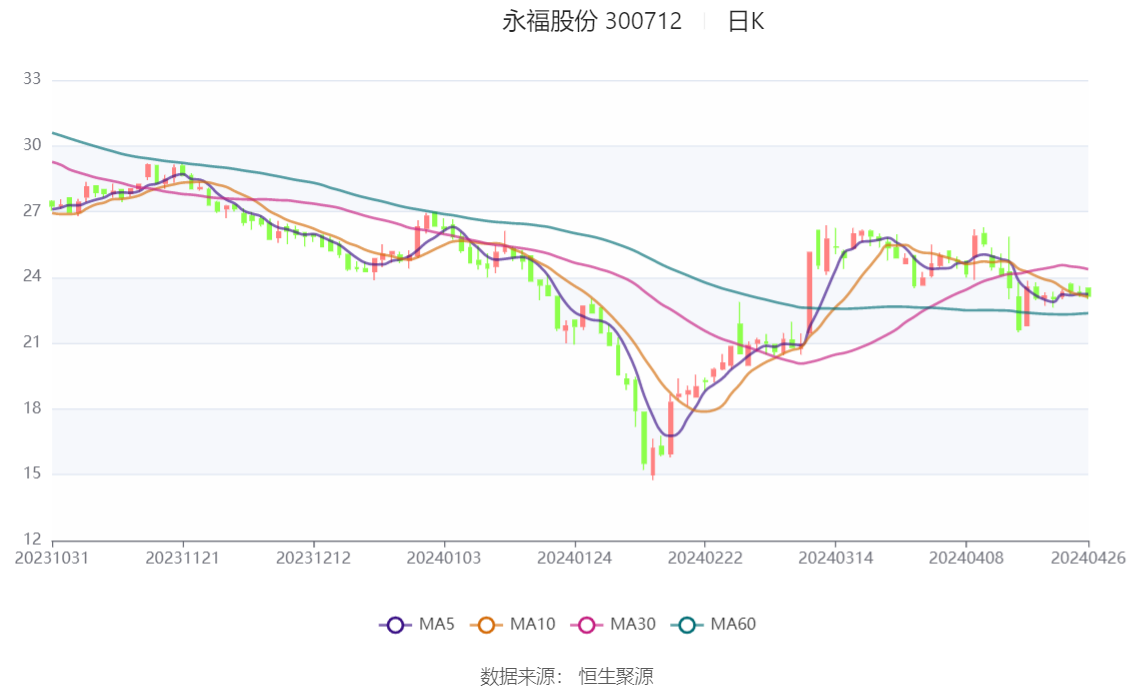Select the 日K label in the title

click(x=746, y=22)
